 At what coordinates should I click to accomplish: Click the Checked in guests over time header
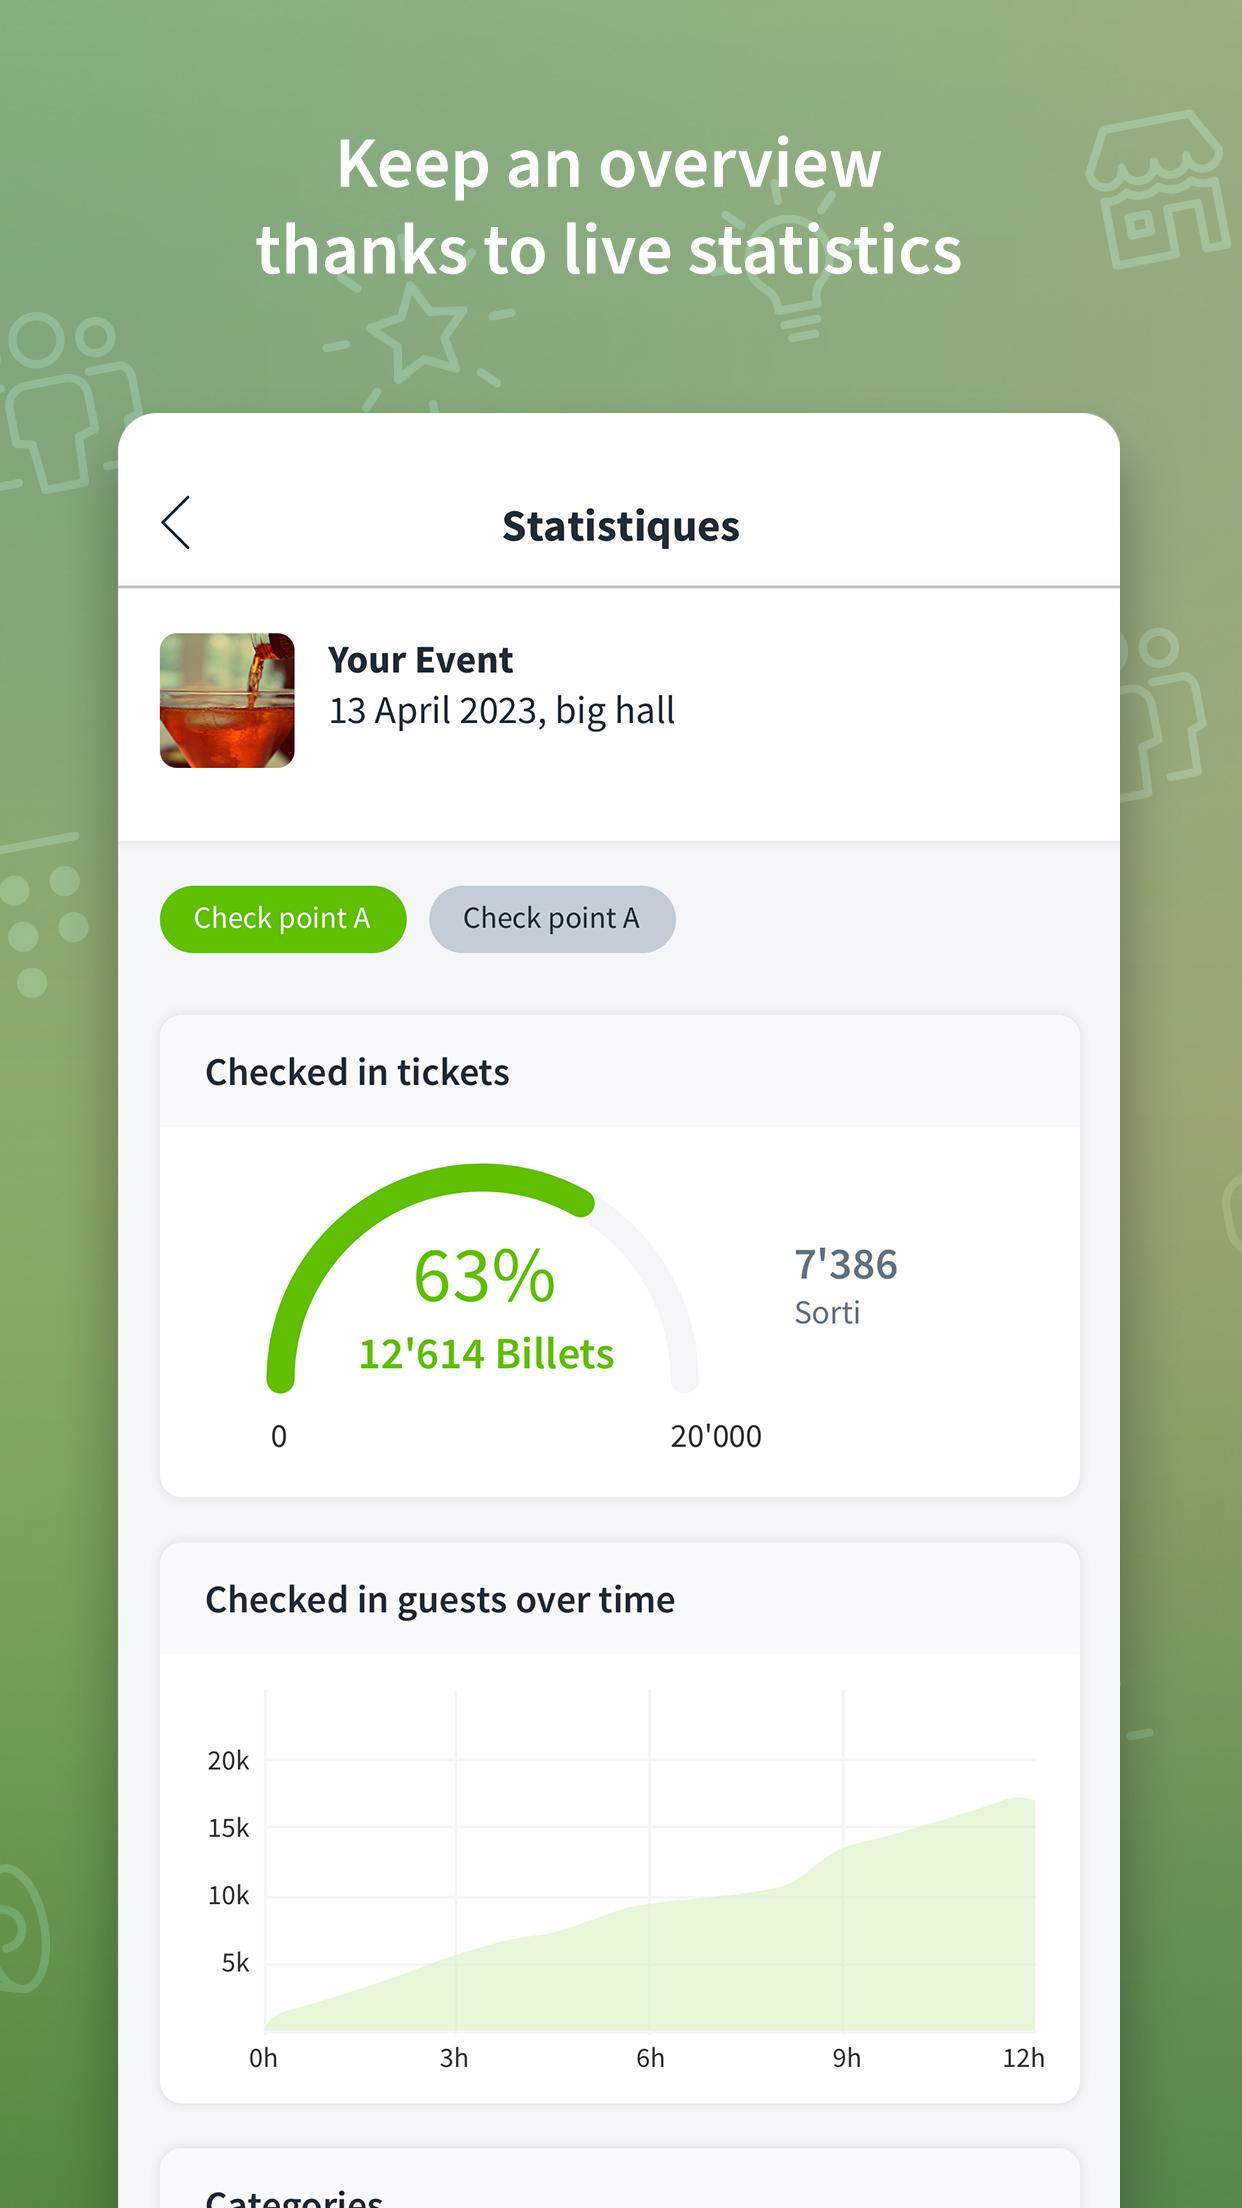click(440, 1600)
